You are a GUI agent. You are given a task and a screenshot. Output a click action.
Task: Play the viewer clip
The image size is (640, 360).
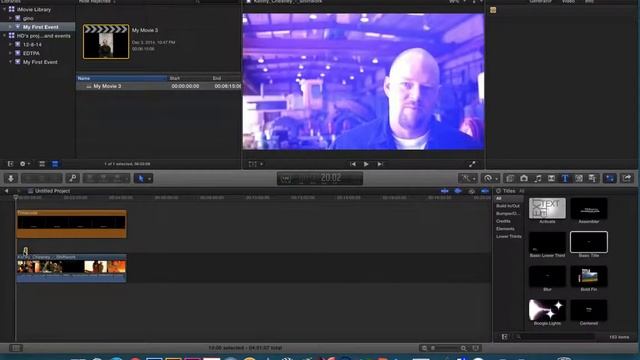click(x=366, y=164)
